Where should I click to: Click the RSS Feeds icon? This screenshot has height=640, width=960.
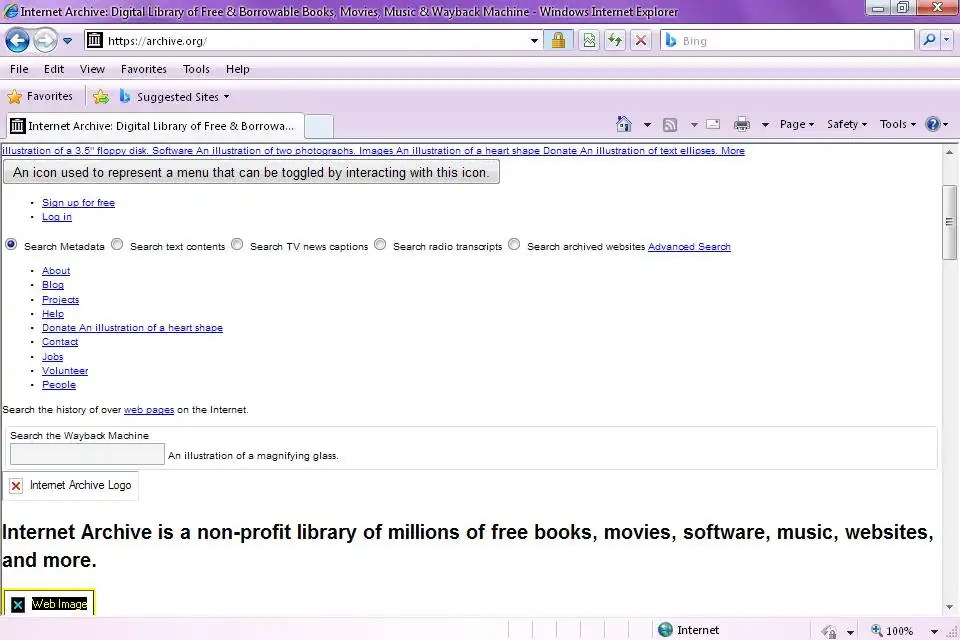pos(670,125)
